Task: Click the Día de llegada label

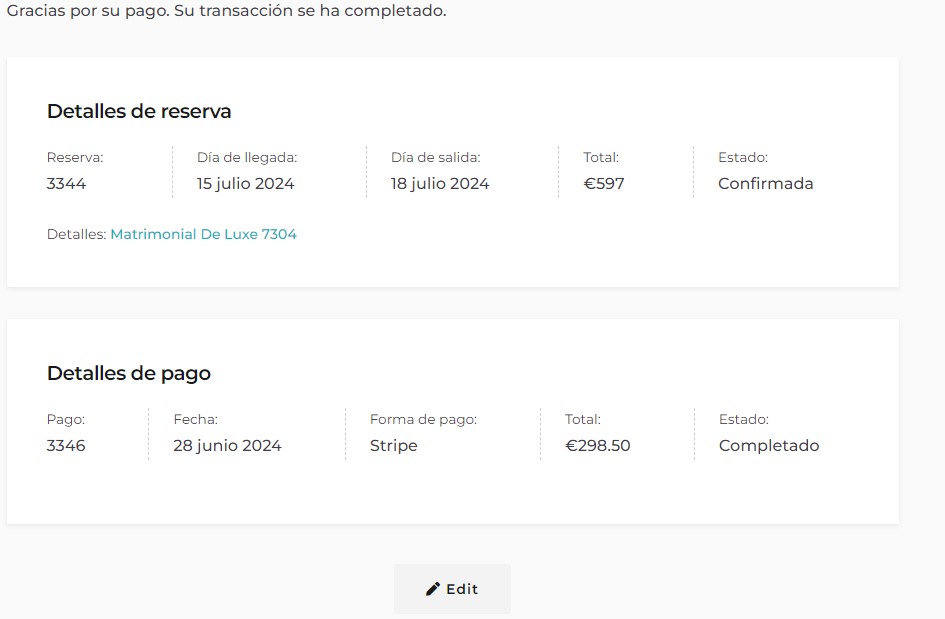Action: tap(247, 158)
